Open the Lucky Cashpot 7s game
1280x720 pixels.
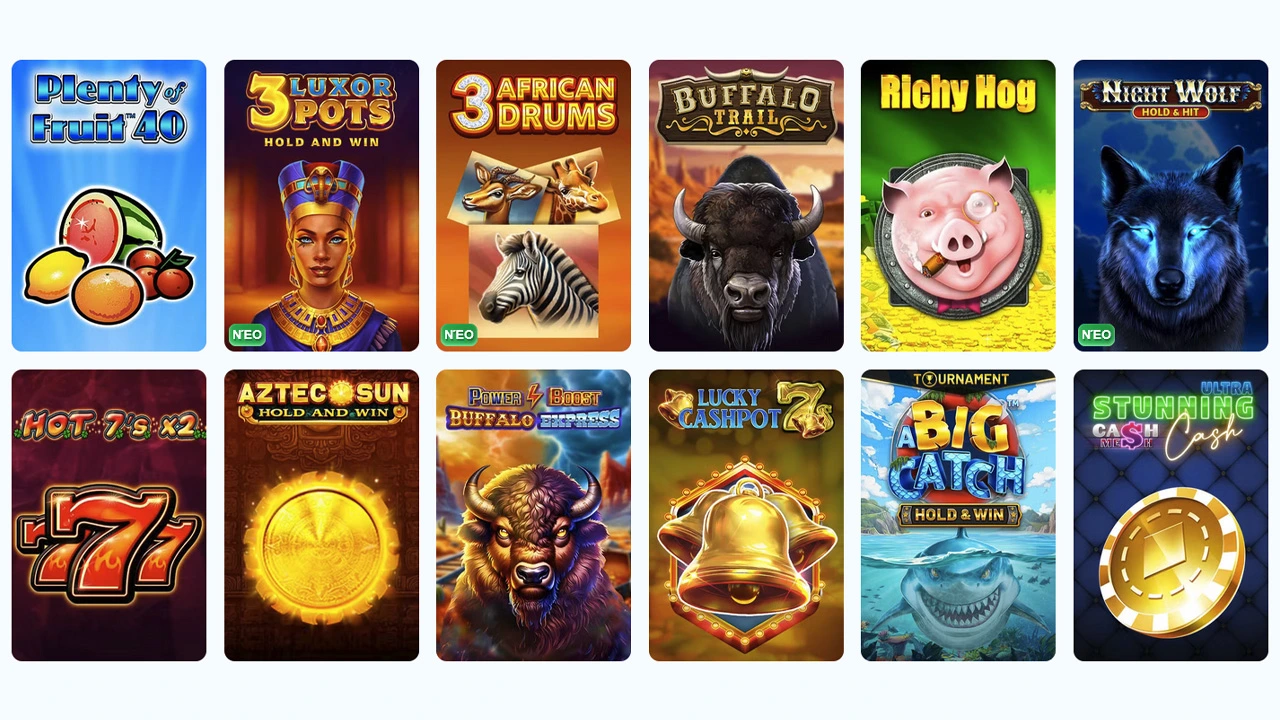pos(746,515)
